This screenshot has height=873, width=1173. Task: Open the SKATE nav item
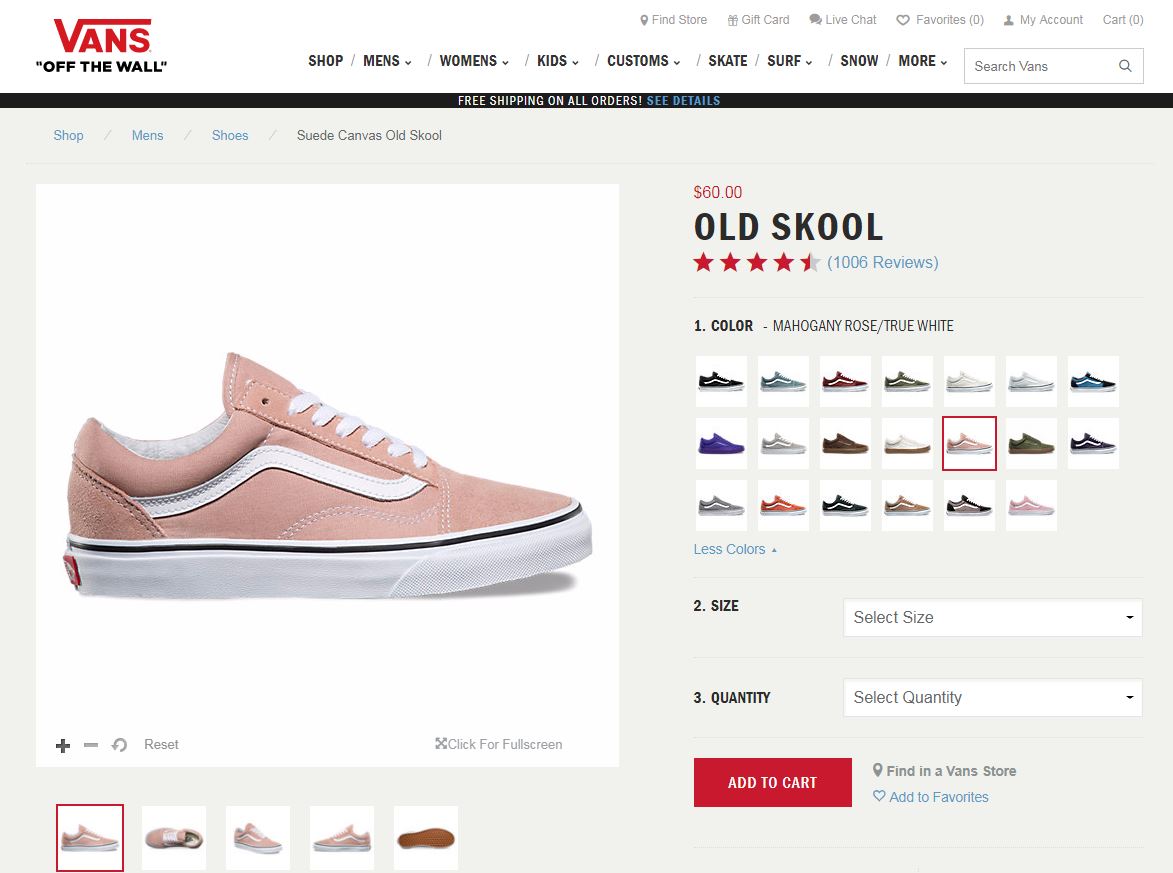tap(728, 61)
